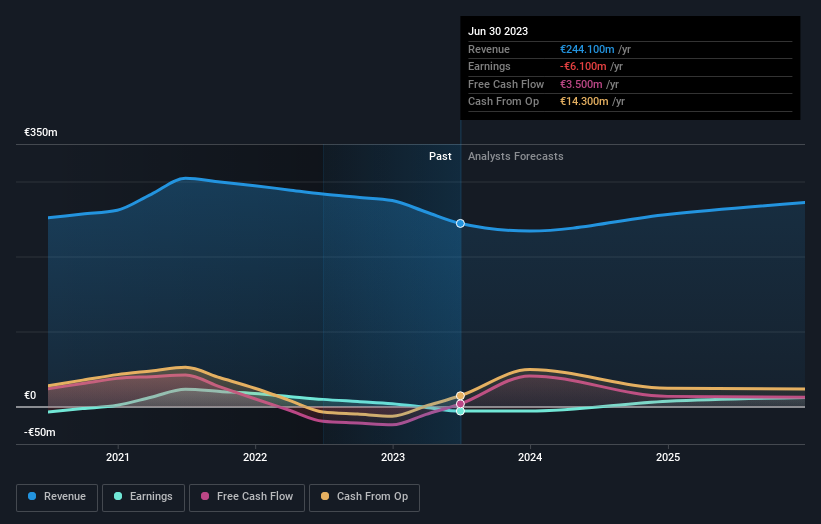
Task: Click the -€6.100m earnings value
Action: point(583,66)
